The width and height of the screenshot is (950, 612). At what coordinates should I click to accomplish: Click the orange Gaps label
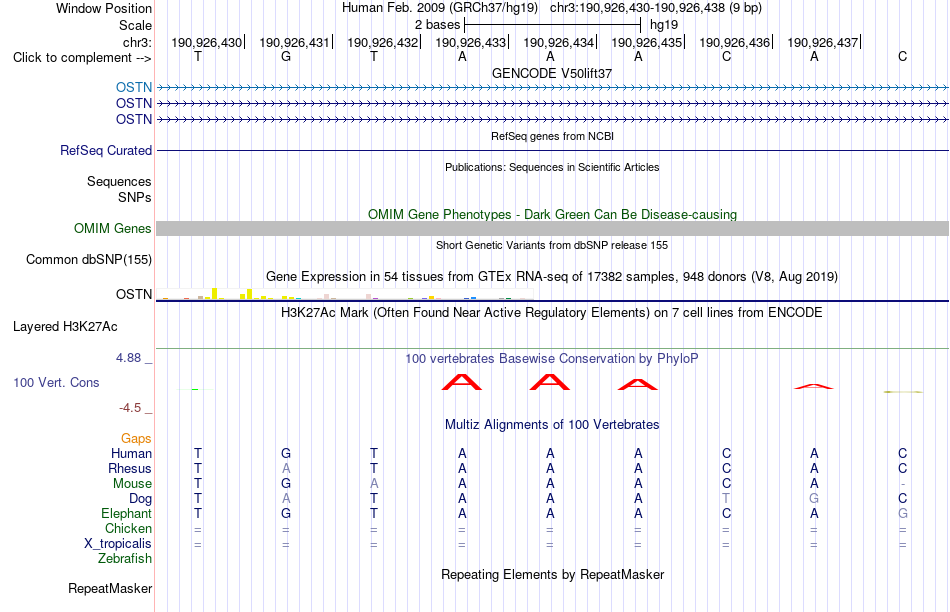136,439
